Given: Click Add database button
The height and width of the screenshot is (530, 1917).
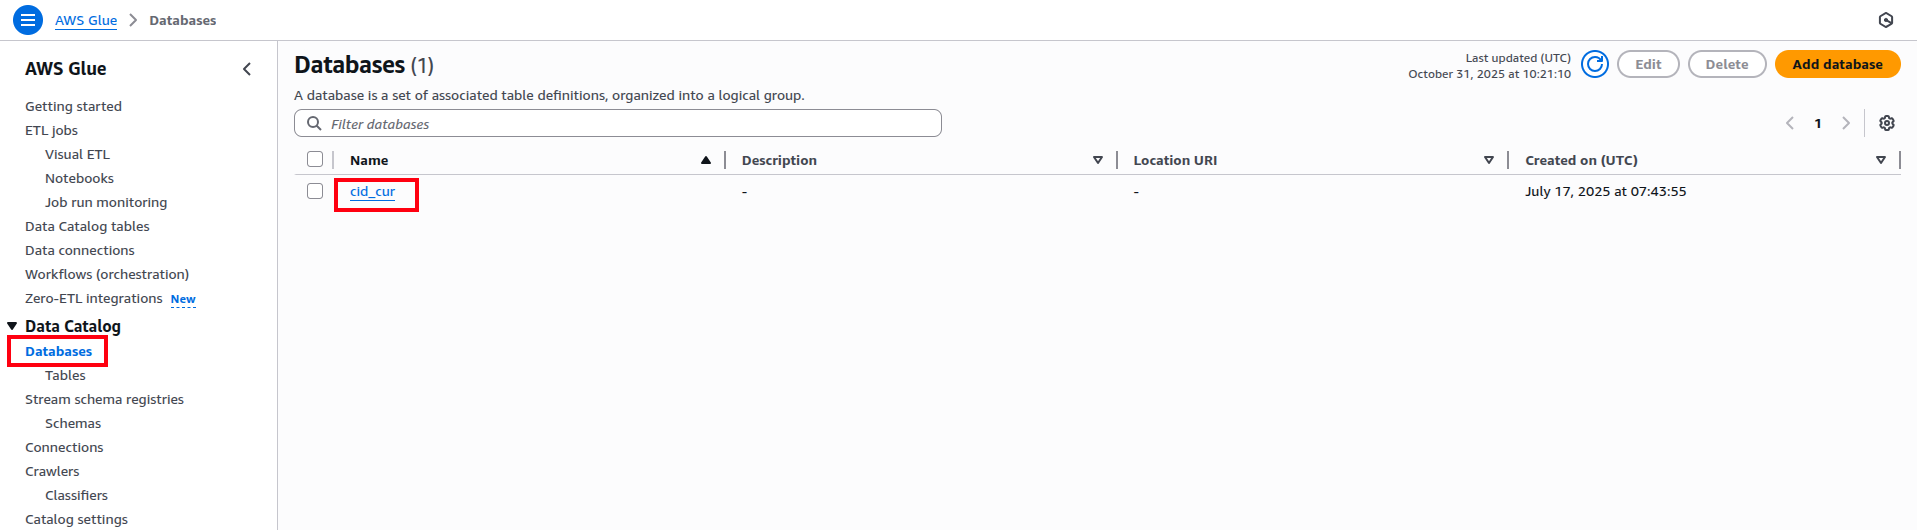Looking at the screenshot, I should [x=1837, y=65].
